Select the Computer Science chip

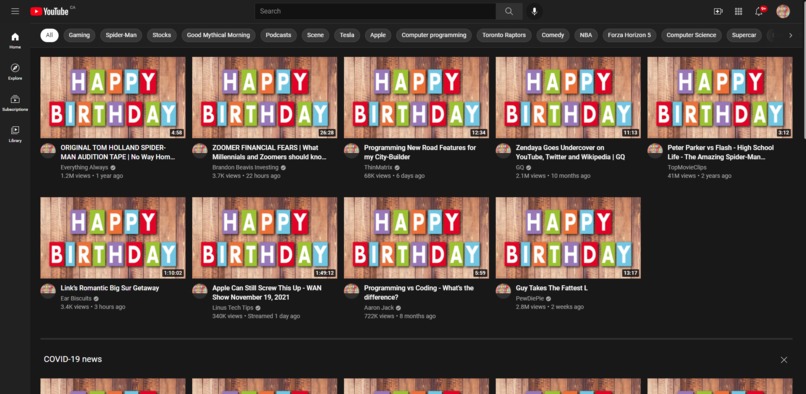point(691,35)
